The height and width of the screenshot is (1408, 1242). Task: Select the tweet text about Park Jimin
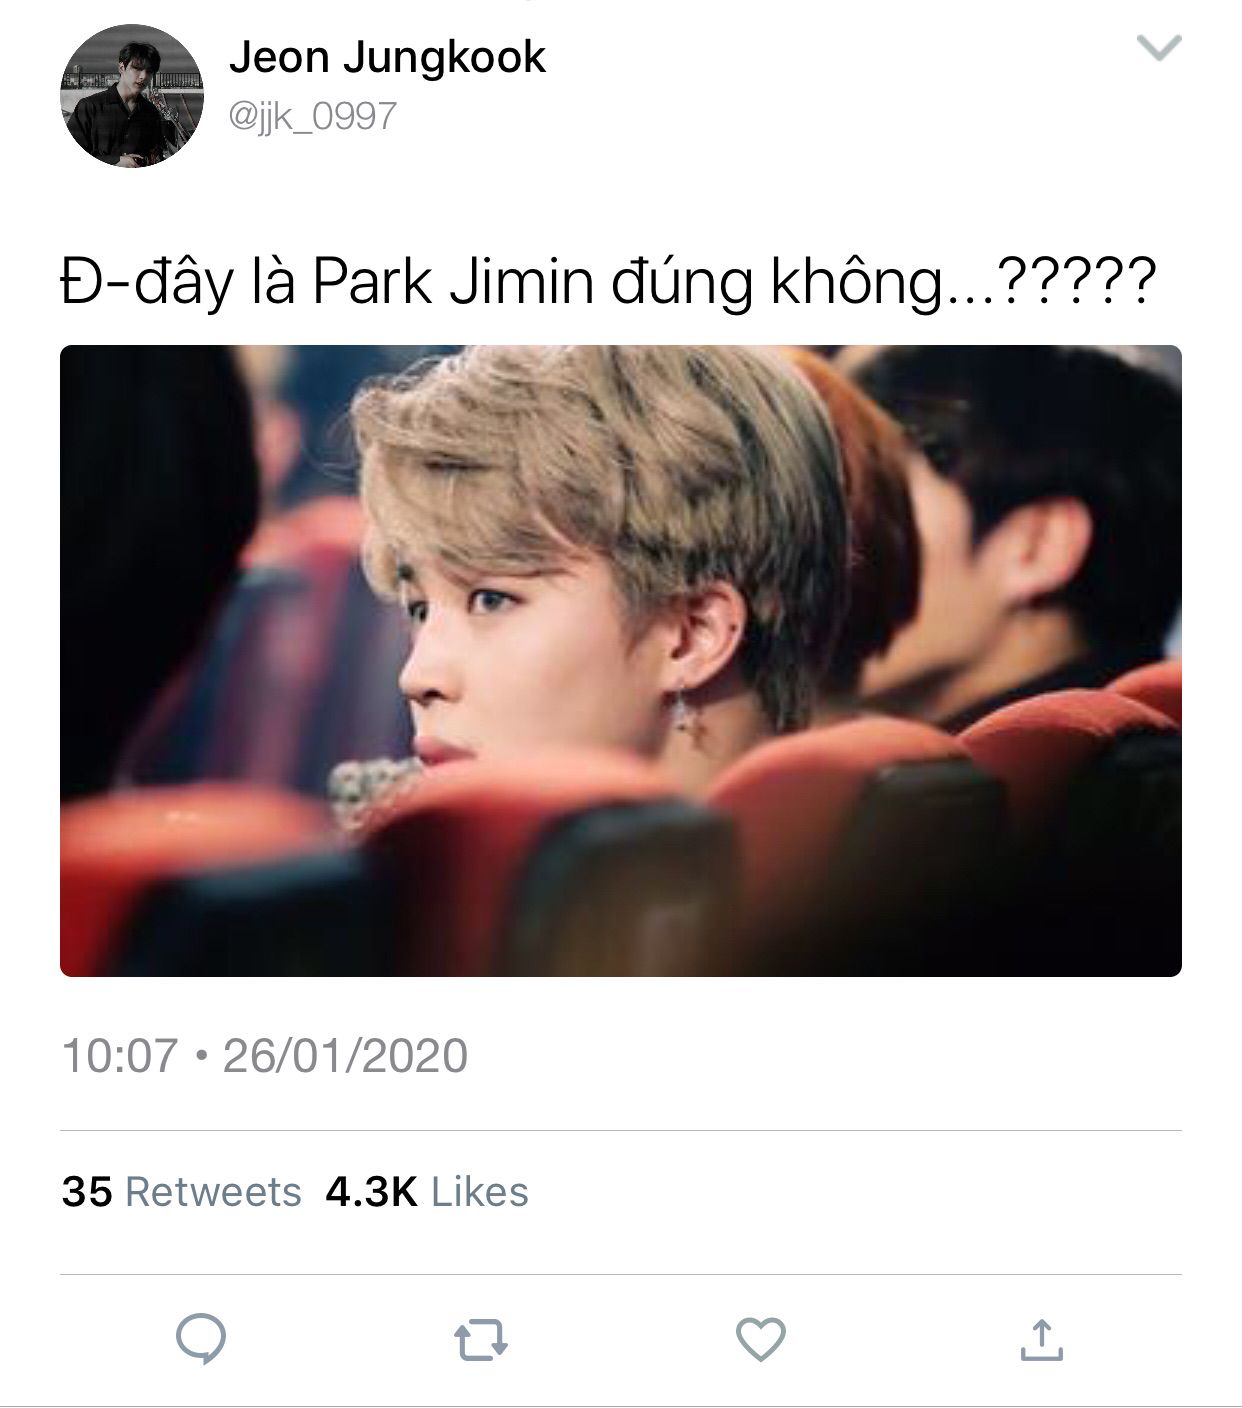(608, 281)
